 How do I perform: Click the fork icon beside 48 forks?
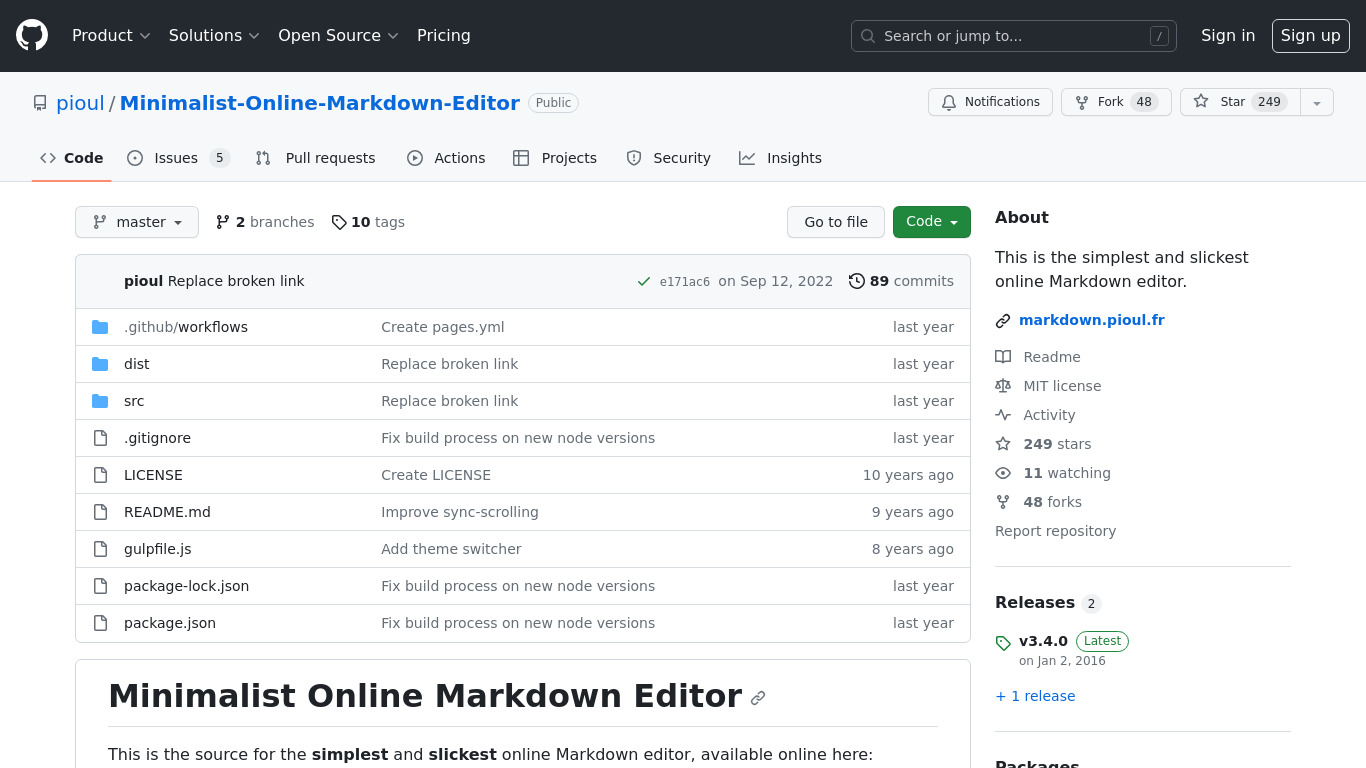(1003, 502)
